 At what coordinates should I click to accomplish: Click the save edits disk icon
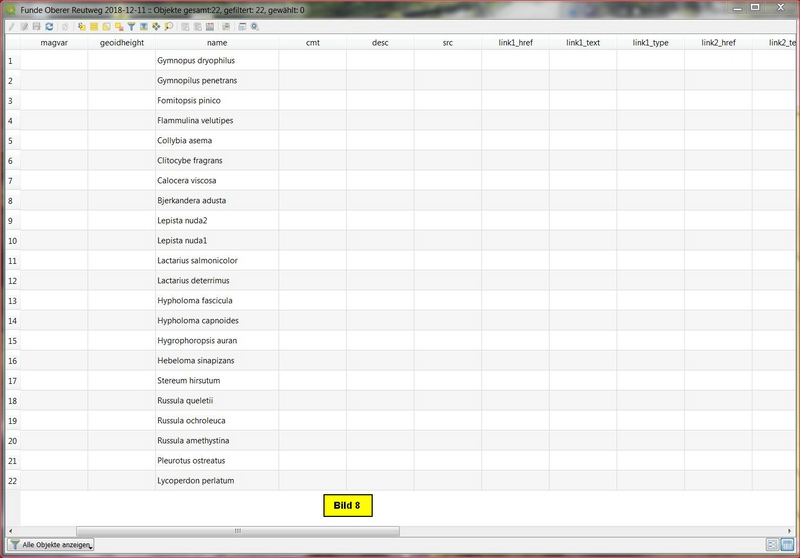tap(36, 26)
